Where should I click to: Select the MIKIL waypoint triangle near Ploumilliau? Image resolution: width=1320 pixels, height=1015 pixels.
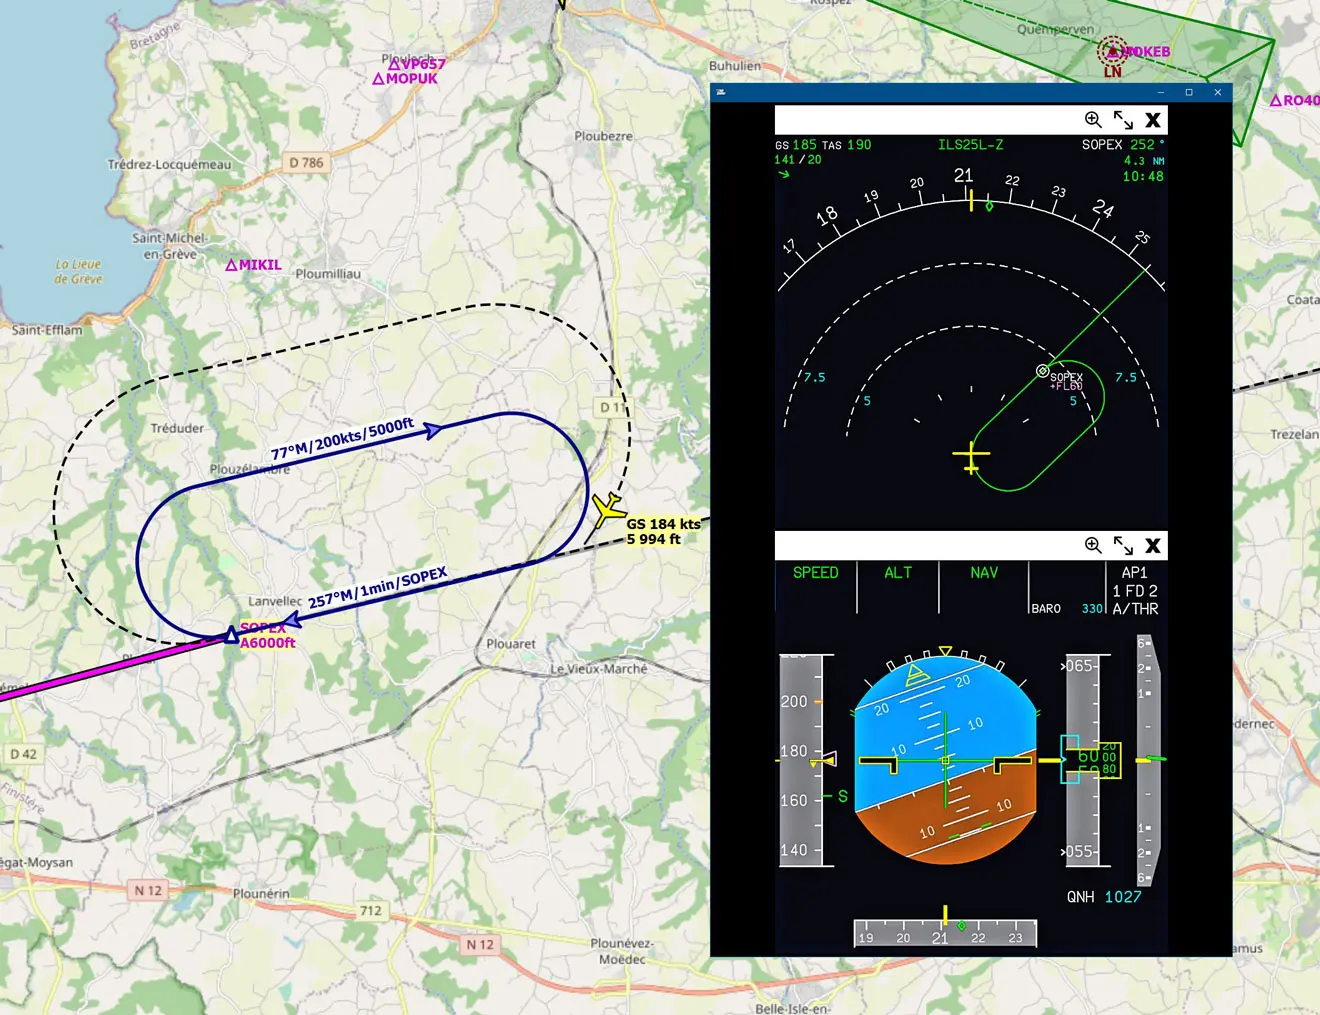(x=232, y=264)
